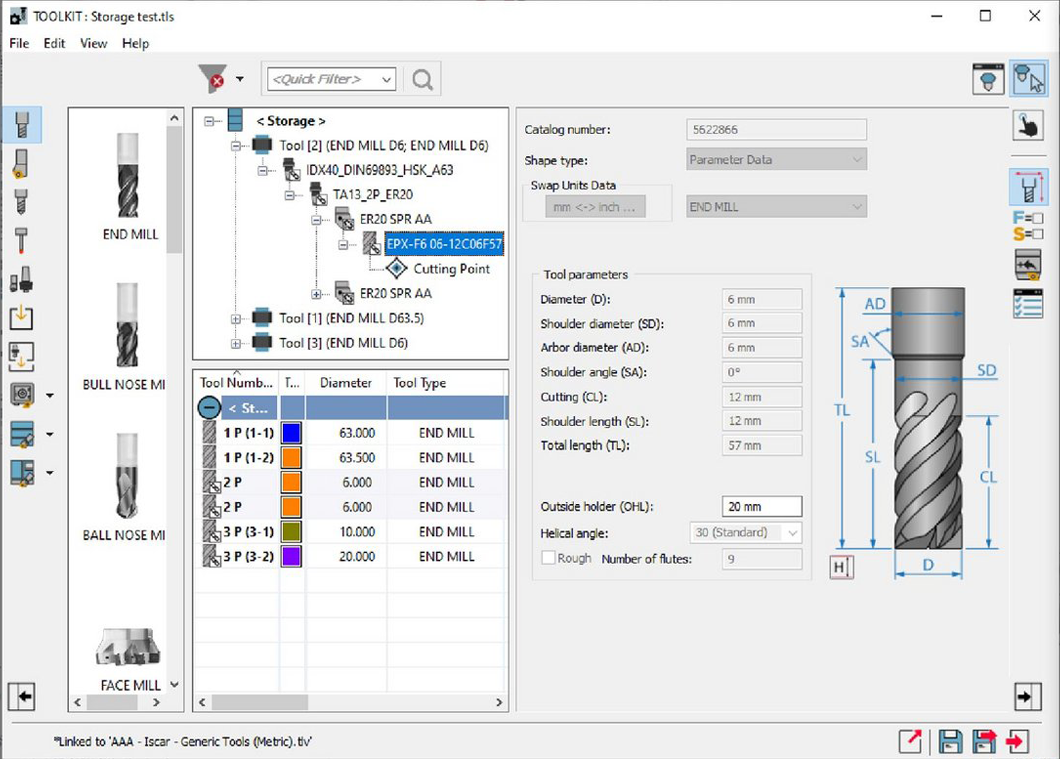
Task: Click the tool dimension parameters icon
Action: point(1028,187)
